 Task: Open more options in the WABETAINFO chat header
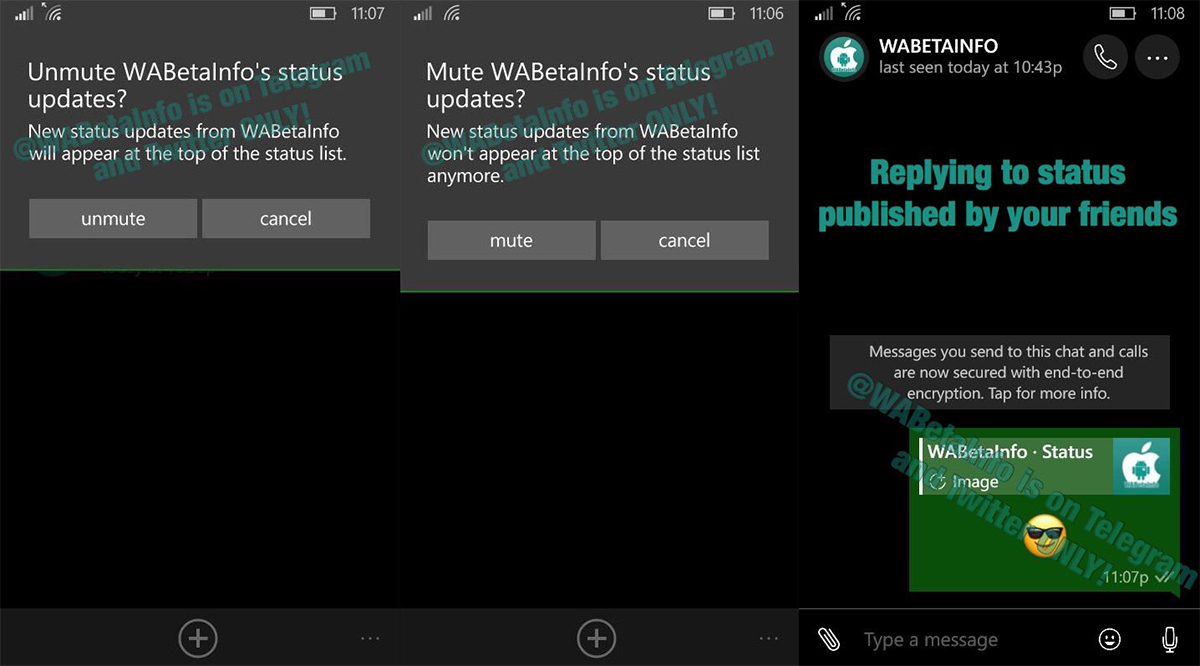(1157, 57)
